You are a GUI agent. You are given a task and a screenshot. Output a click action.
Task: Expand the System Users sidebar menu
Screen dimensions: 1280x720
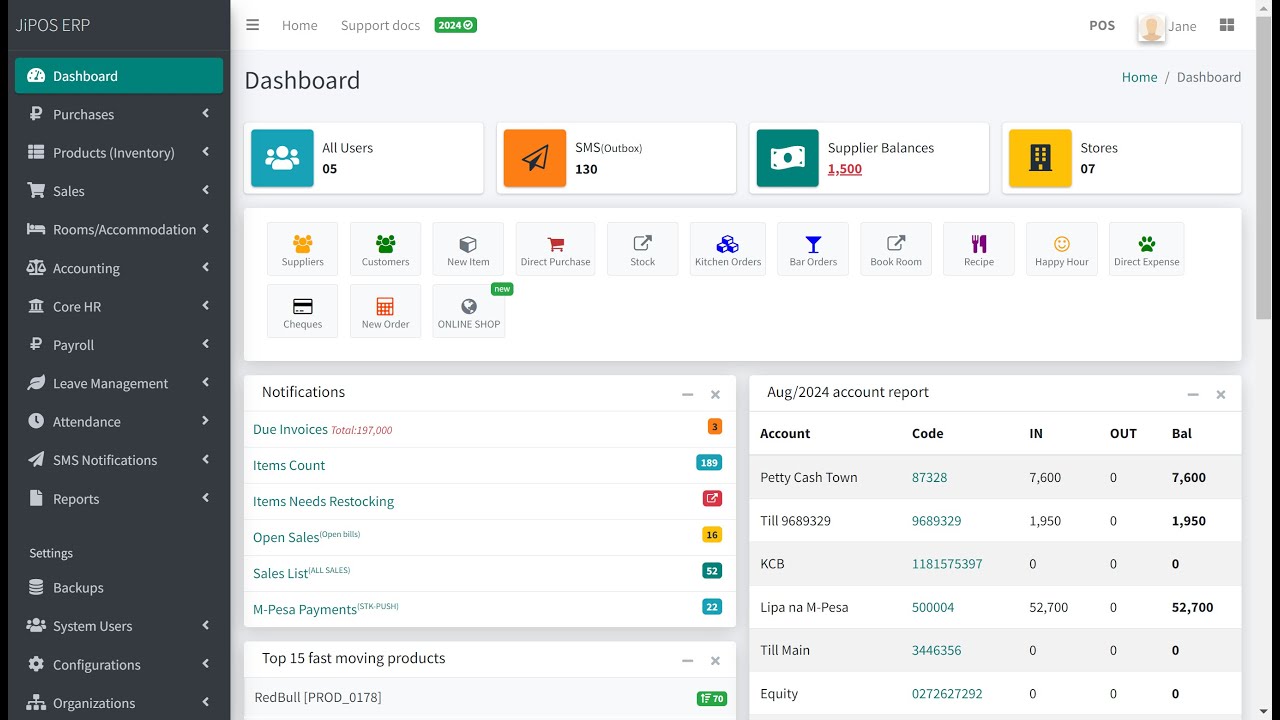119,626
